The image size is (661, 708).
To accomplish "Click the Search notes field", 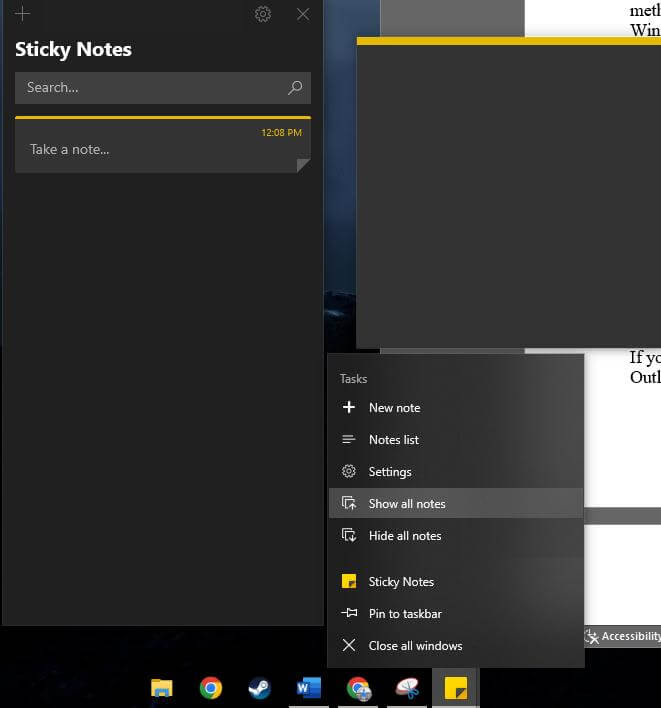I will point(163,88).
